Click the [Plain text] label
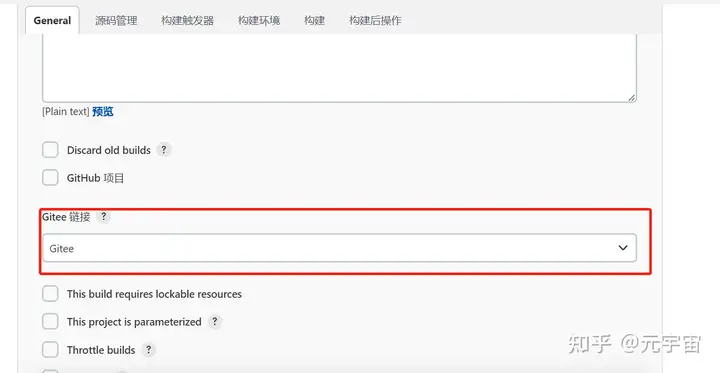The image size is (720, 373). tap(66, 112)
